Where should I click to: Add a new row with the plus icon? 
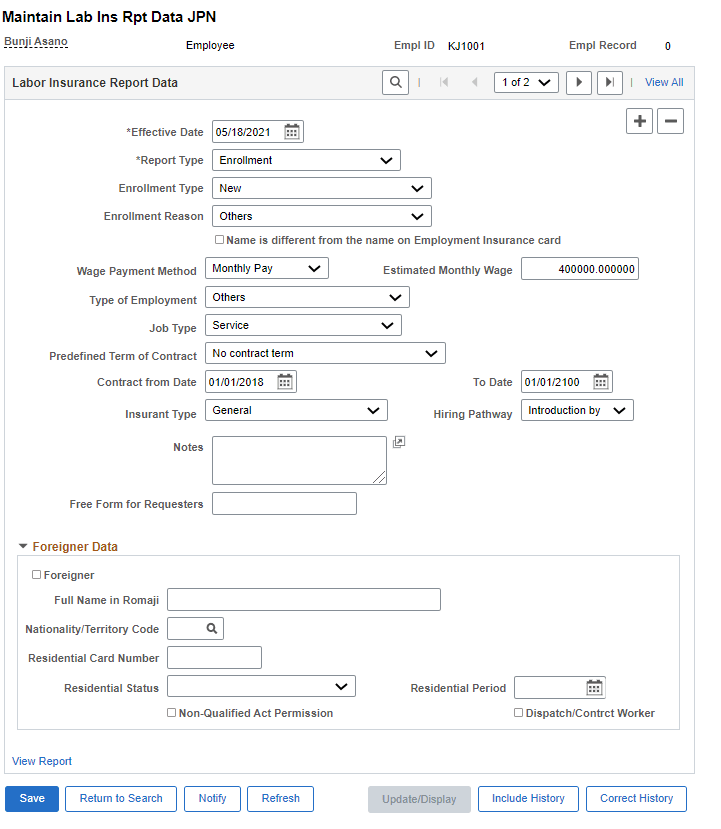pyautogui.click(x=639, y=120)
